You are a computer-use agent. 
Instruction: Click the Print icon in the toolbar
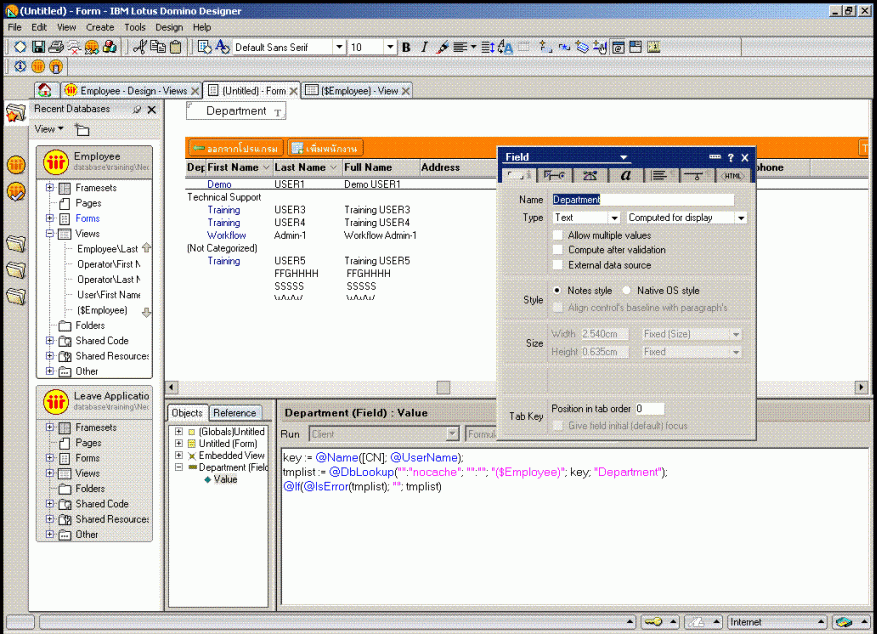coord(56,48)
